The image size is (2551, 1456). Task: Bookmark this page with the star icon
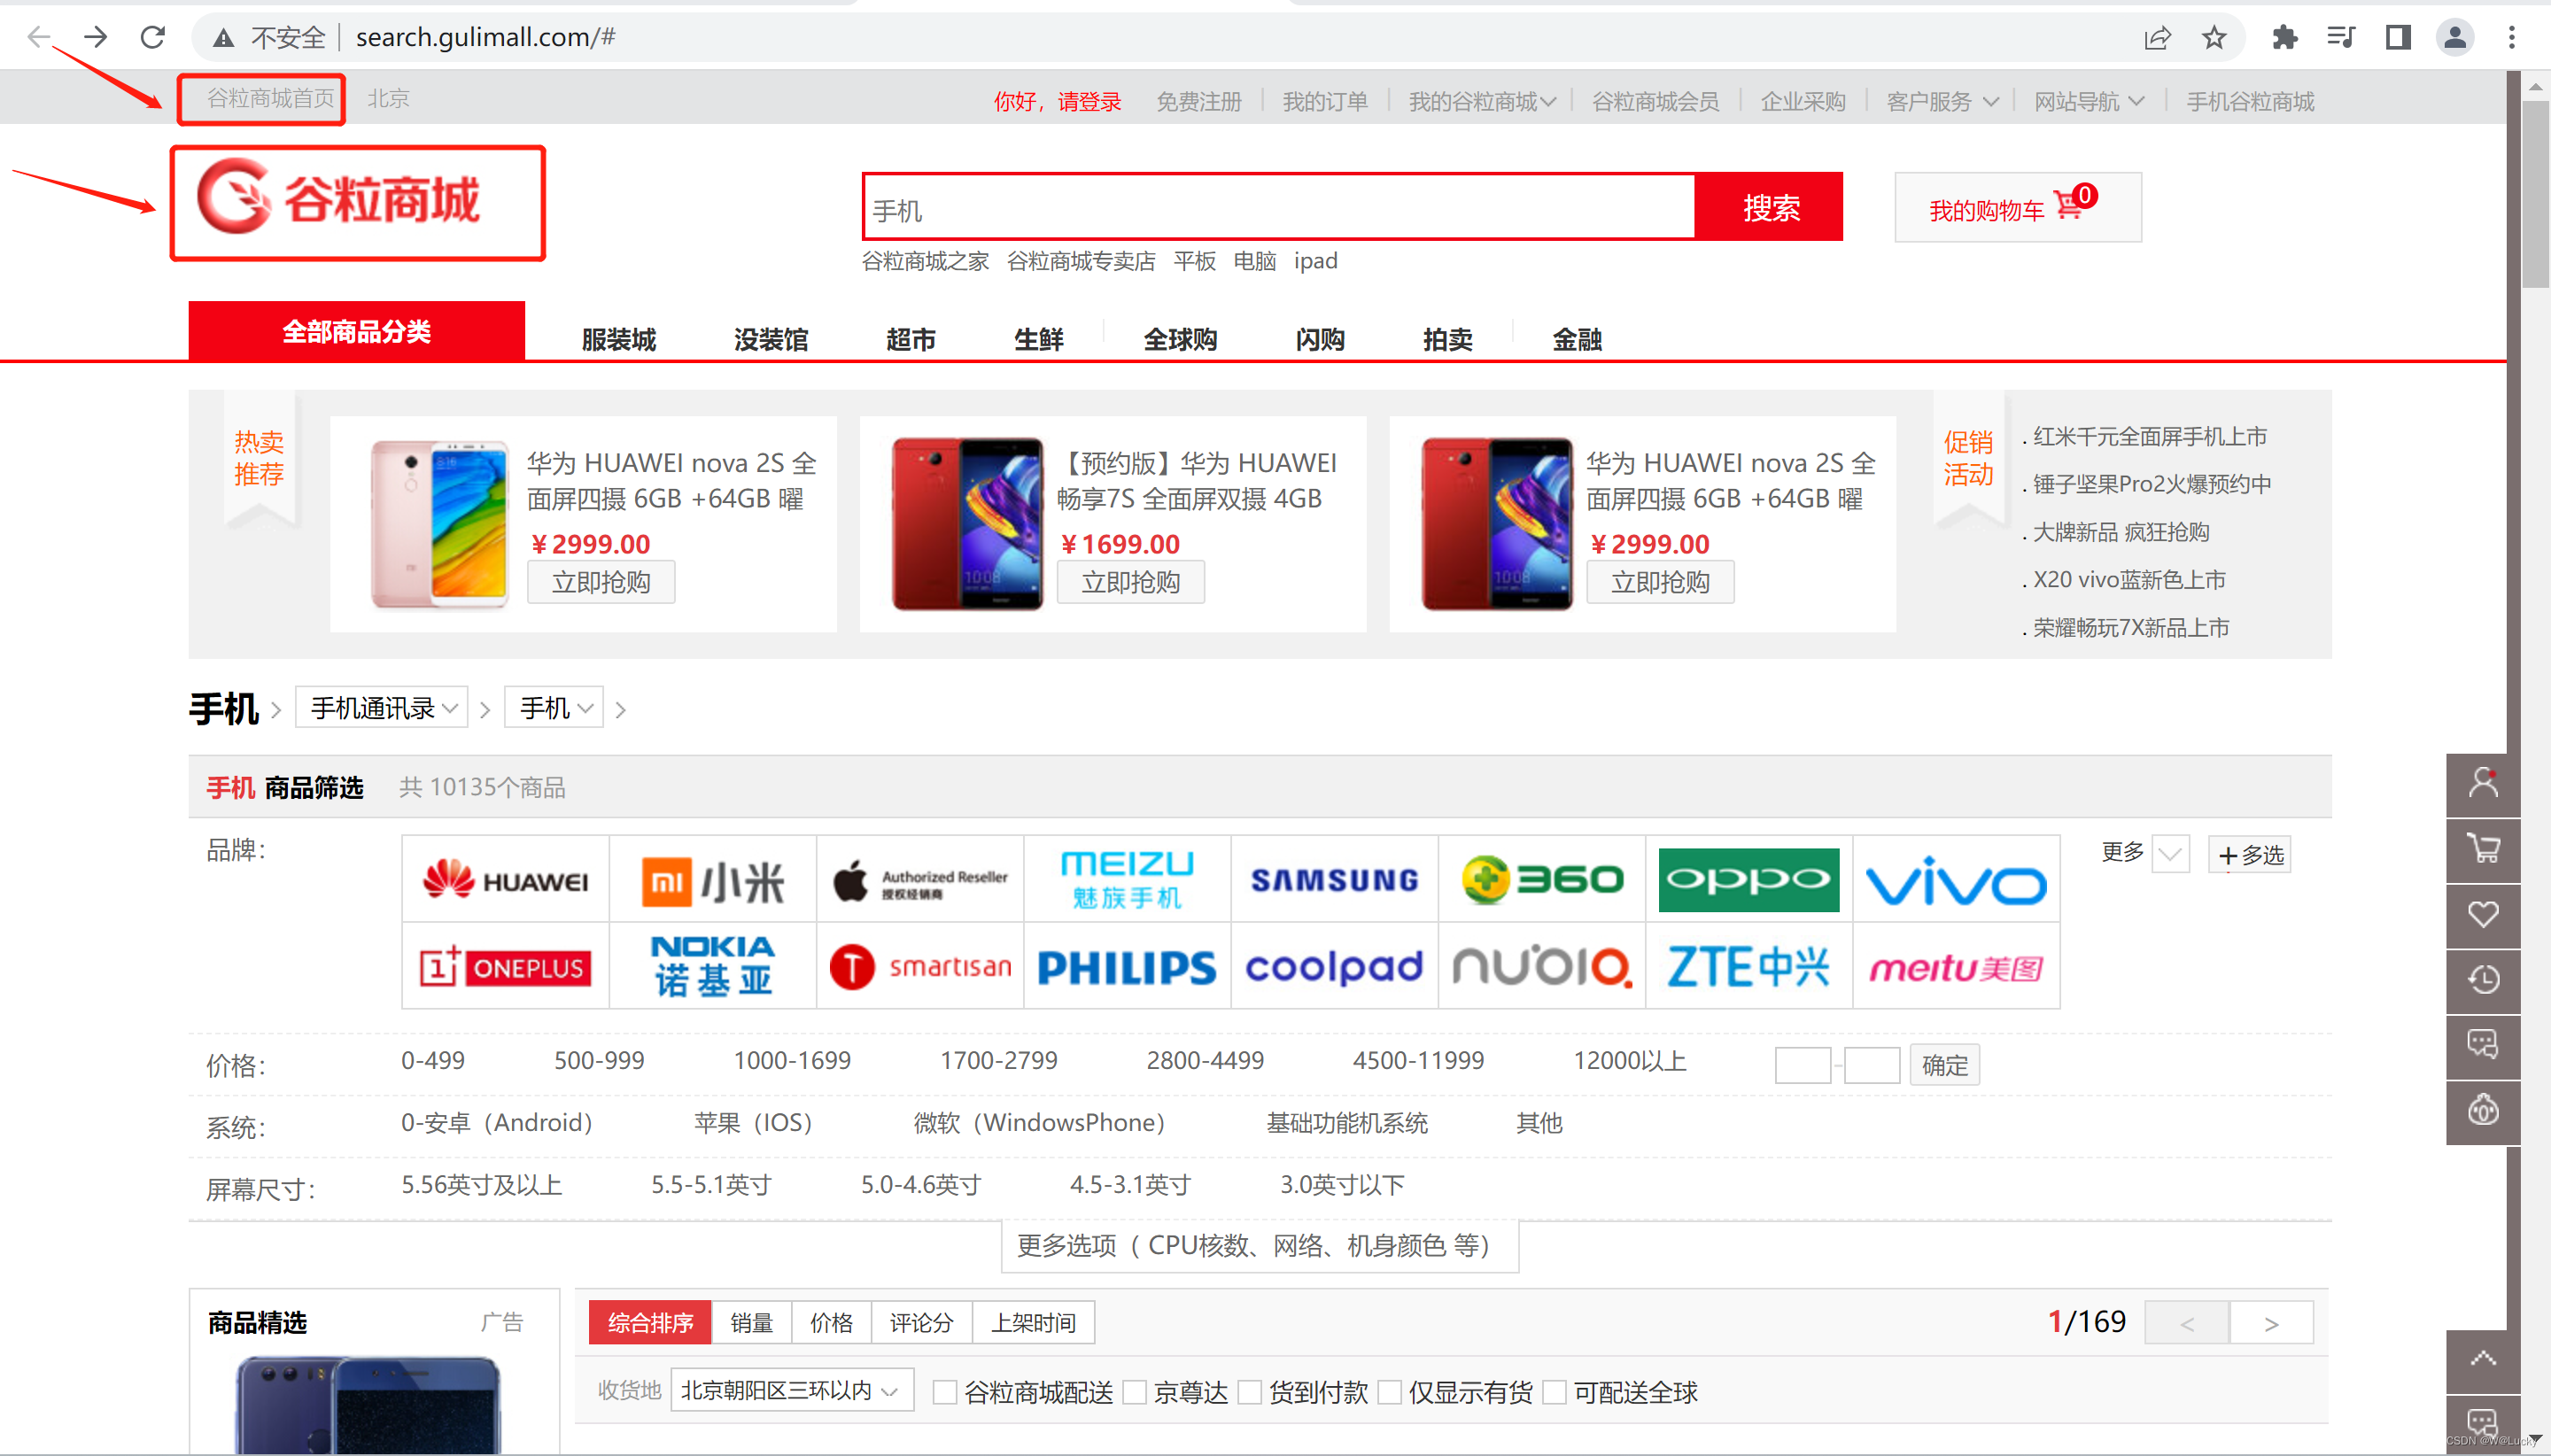[x=2213, y=38]
